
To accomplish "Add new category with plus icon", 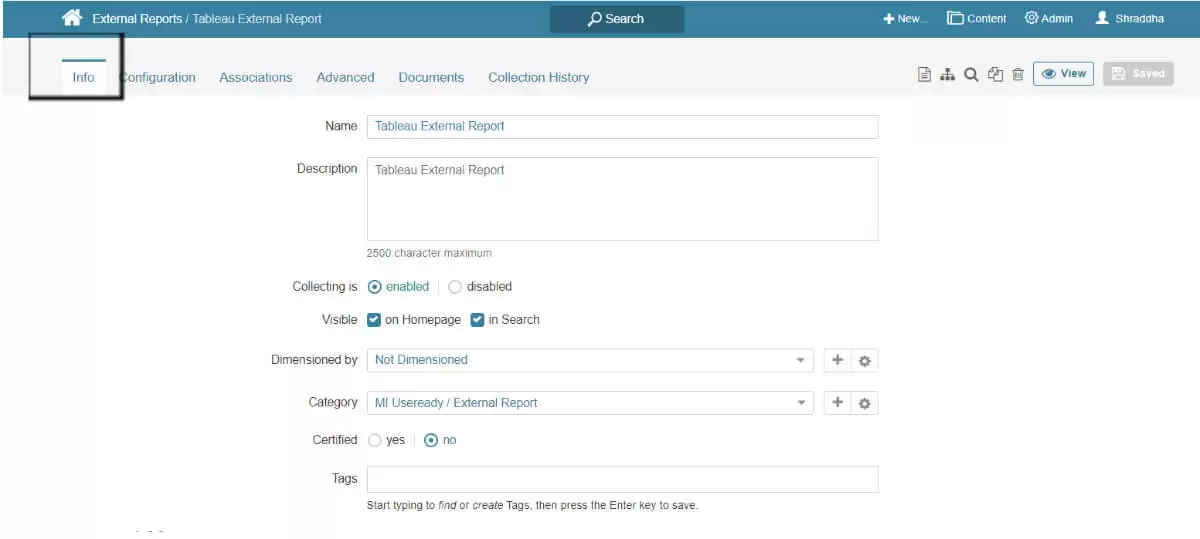I will [838, 403].
